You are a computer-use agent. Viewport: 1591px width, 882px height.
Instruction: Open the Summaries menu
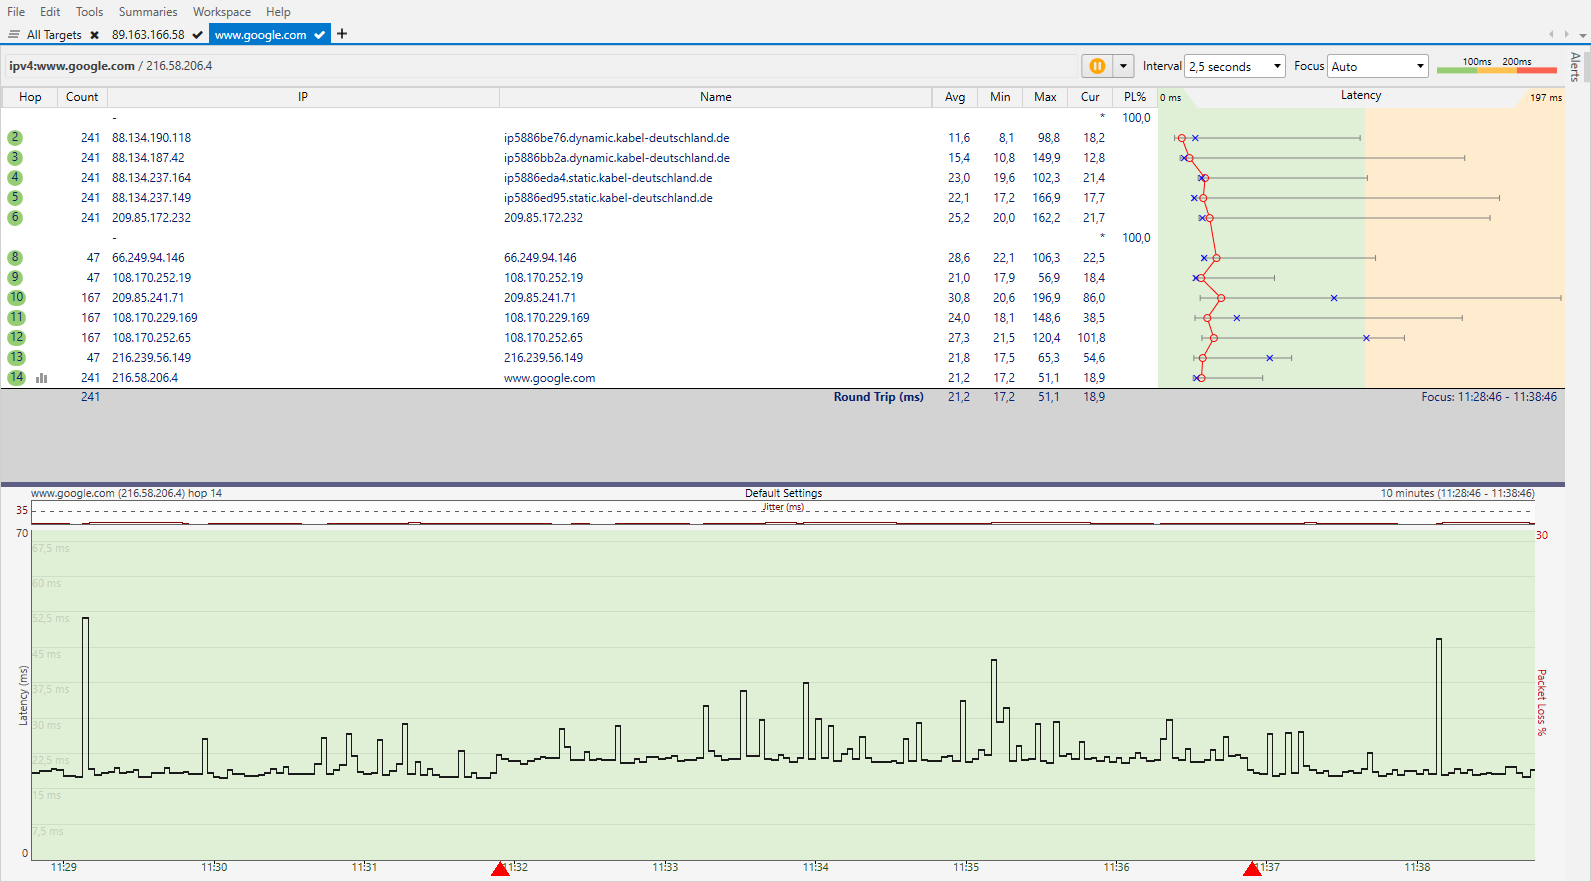point(148,12)
